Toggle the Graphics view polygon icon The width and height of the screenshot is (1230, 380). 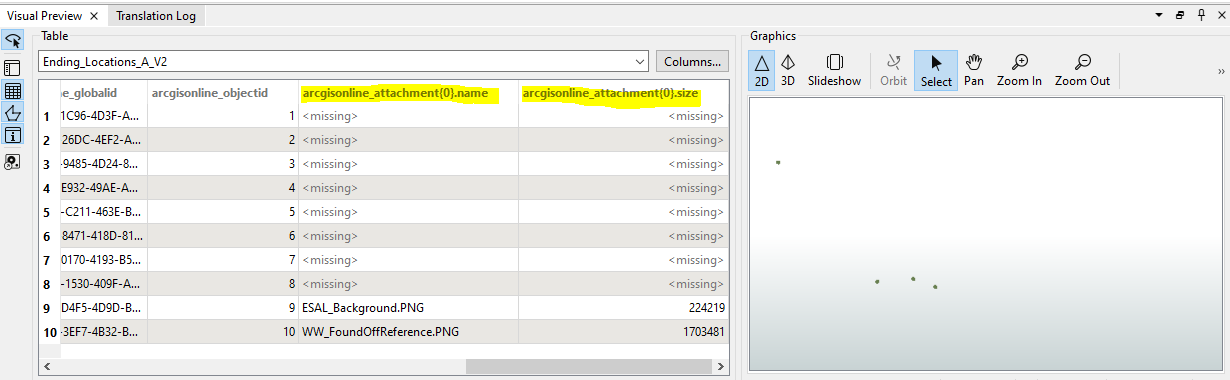[13, 113]
